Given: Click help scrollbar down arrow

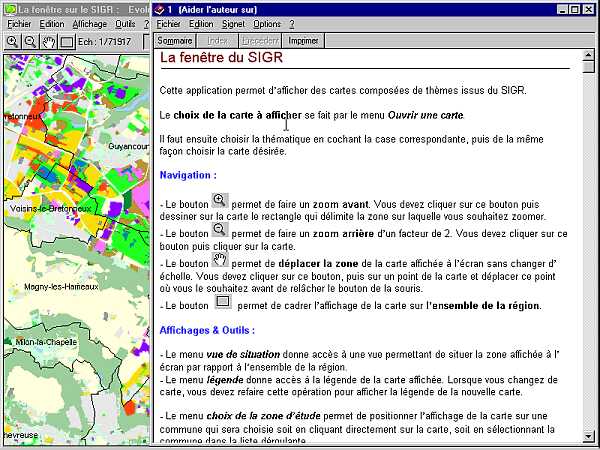Looking at the screenshot, I should [x=588, y=436].
